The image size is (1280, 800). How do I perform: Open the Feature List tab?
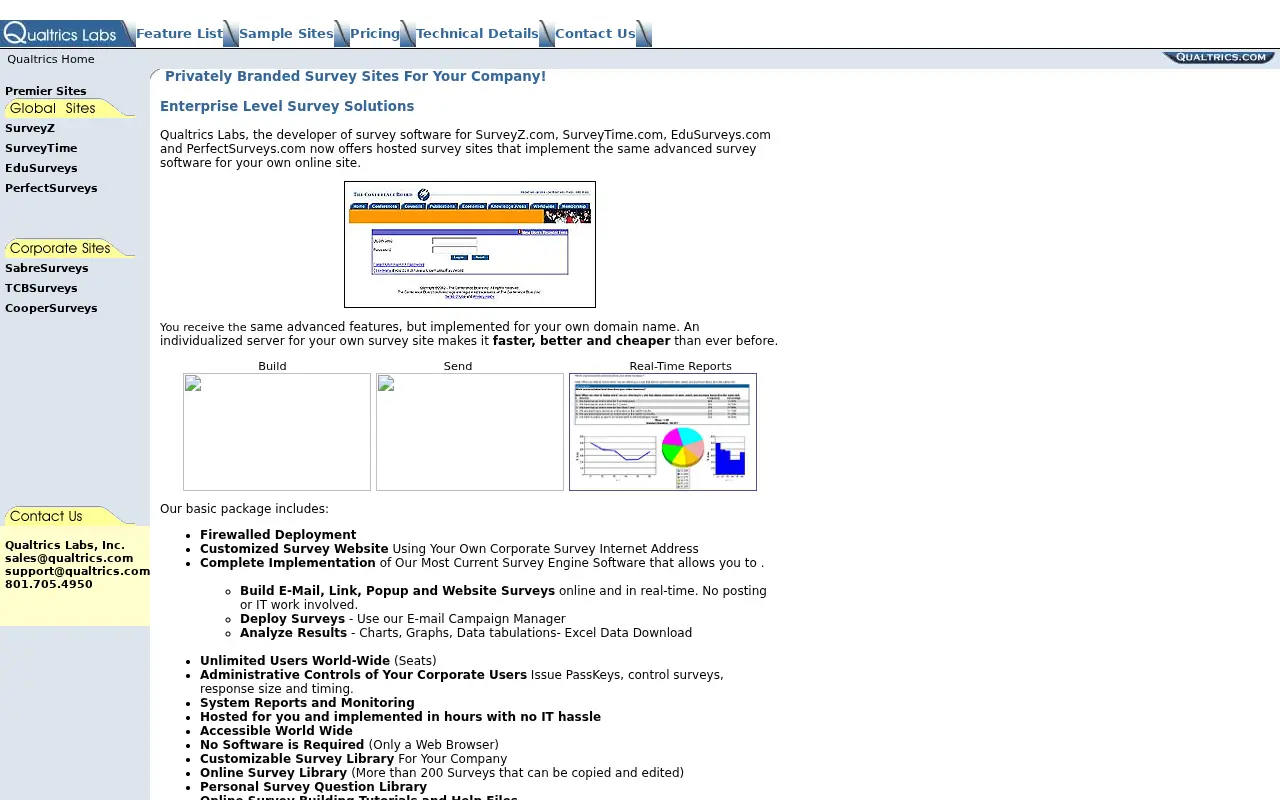point(179,33)
